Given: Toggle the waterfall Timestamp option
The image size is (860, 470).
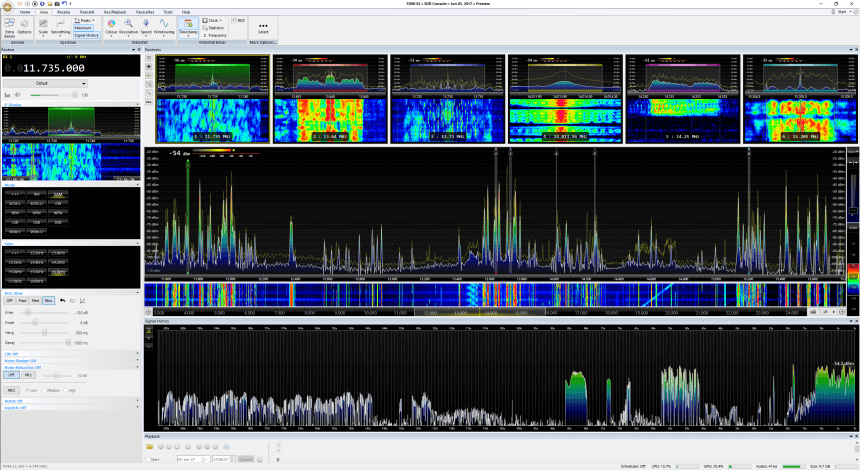Looking at the screenshot, I should 188,27.
